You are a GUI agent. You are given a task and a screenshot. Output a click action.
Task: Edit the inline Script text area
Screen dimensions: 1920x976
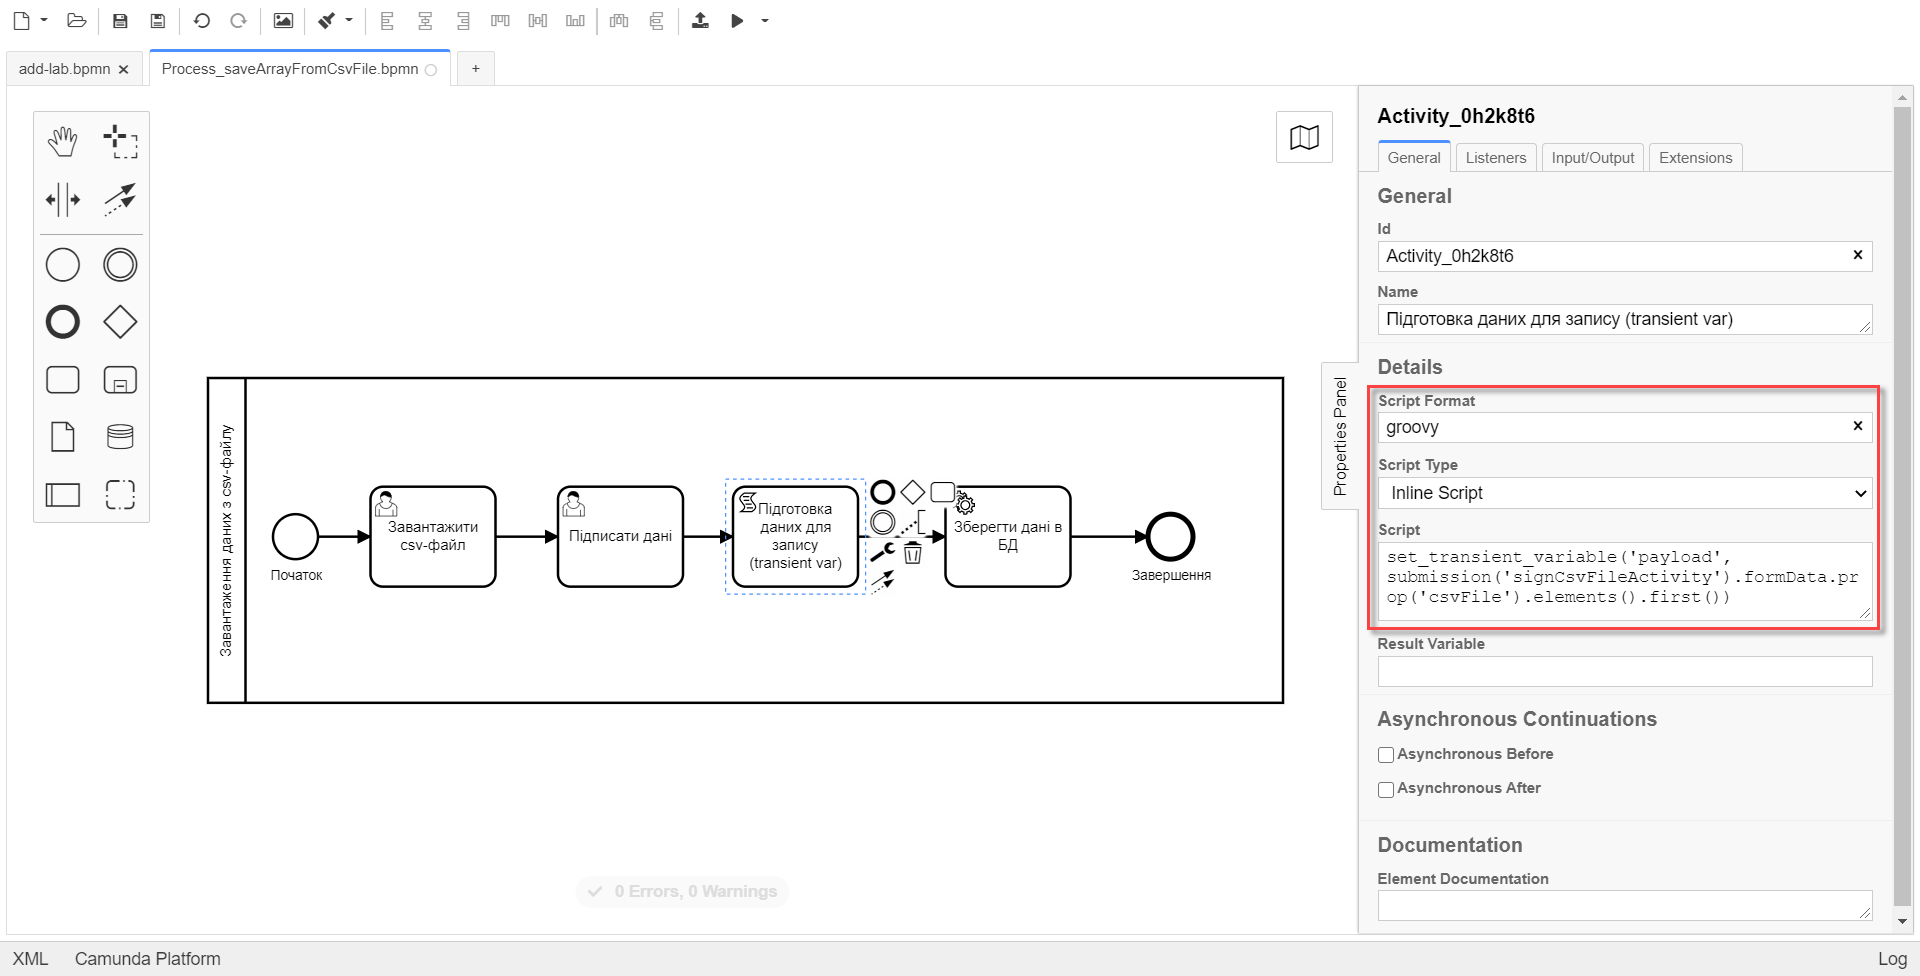[x=1625, y=582]
